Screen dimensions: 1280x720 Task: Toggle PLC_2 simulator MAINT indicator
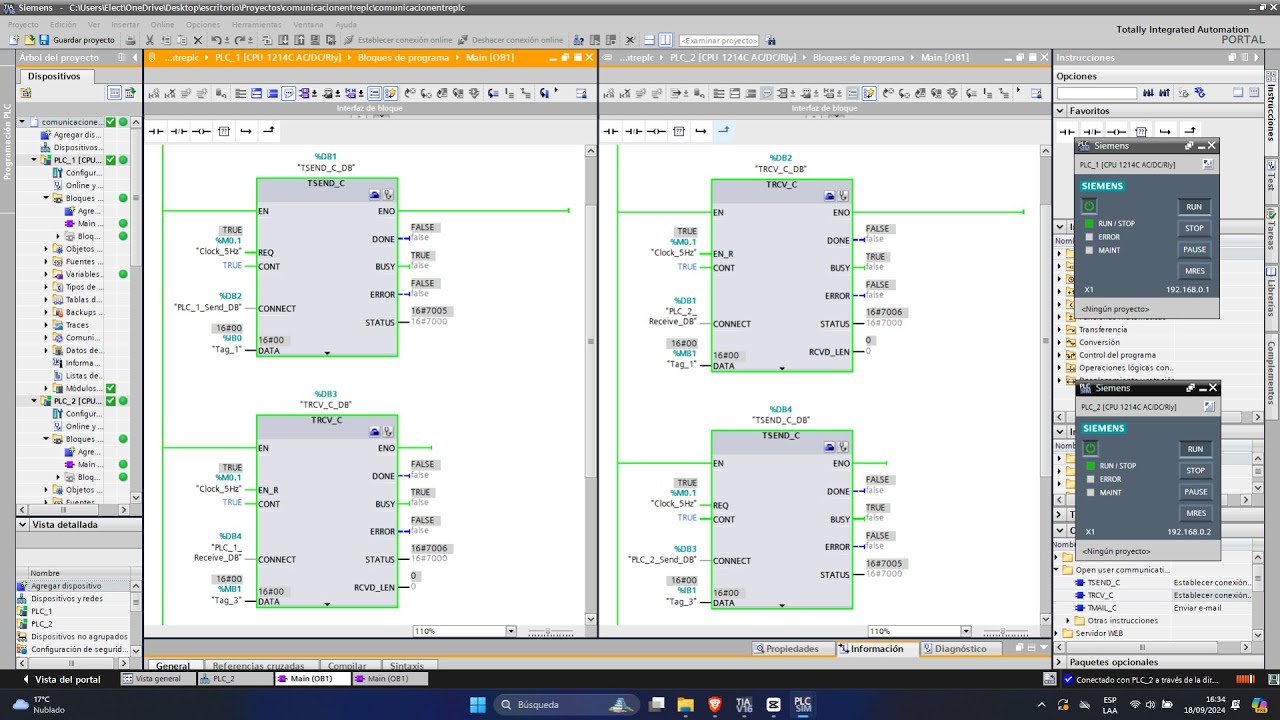pyautogui.click(x=1090, y=492)
